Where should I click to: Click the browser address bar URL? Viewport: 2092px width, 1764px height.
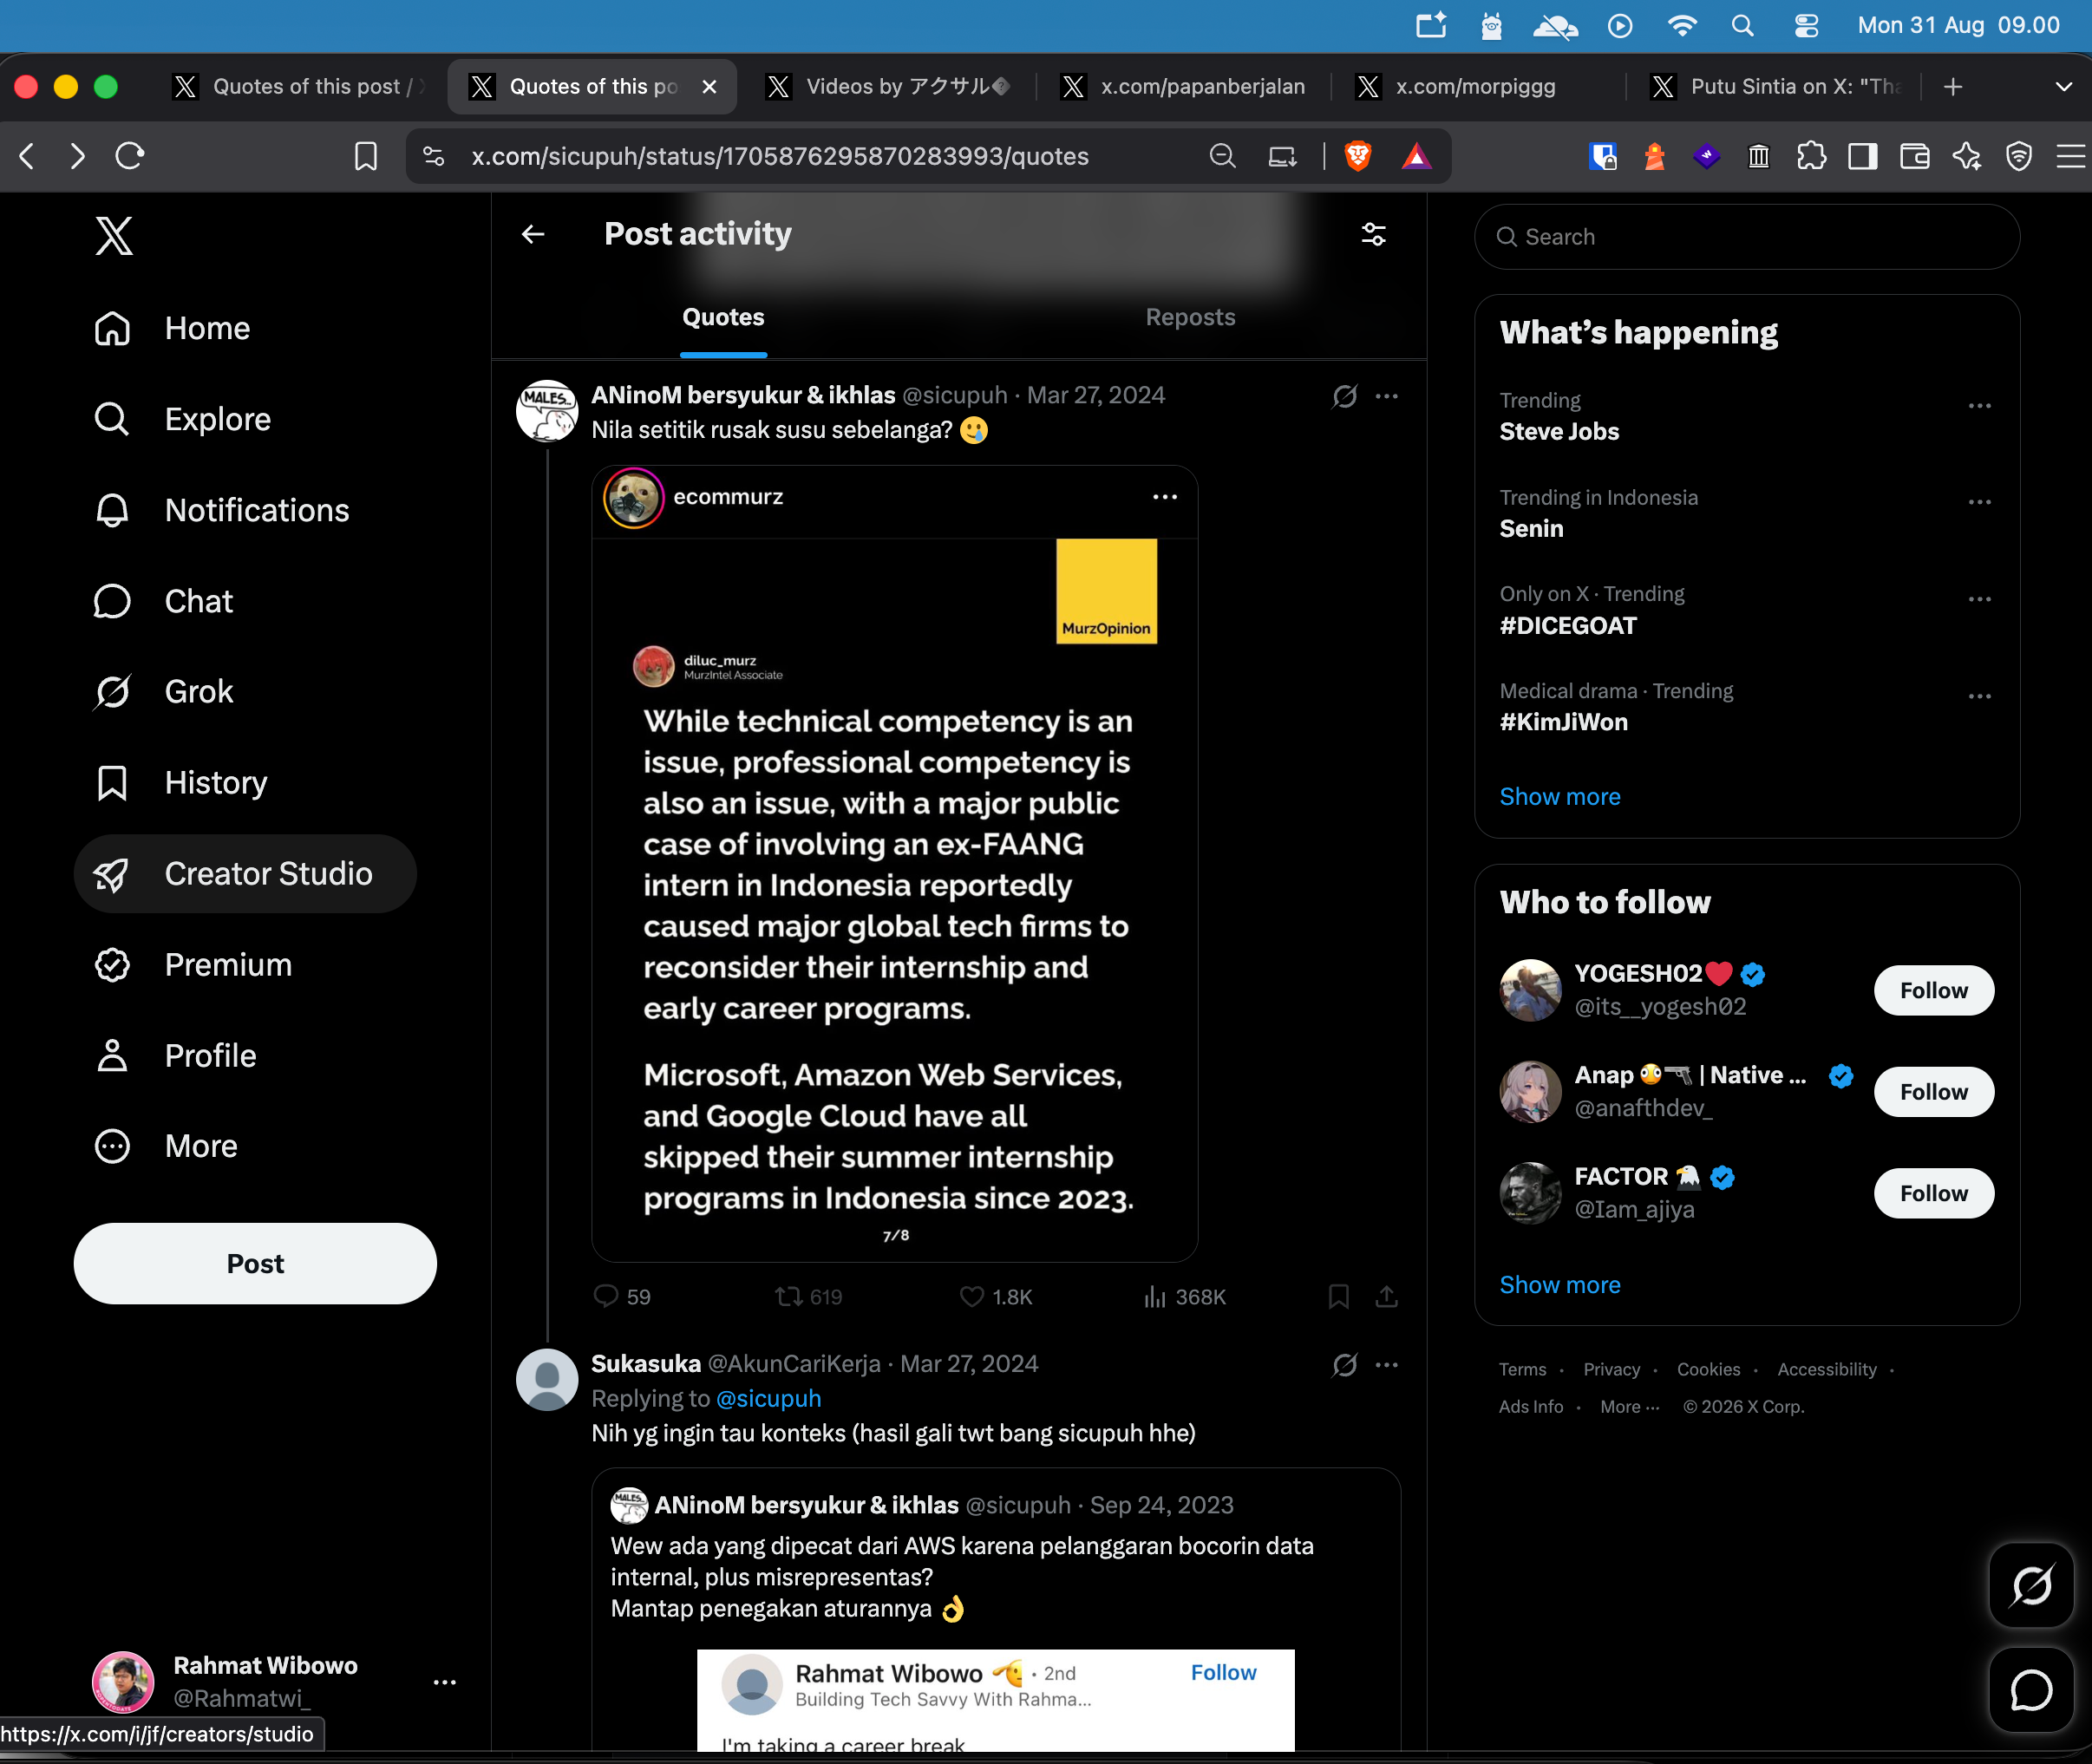point(780,156)
